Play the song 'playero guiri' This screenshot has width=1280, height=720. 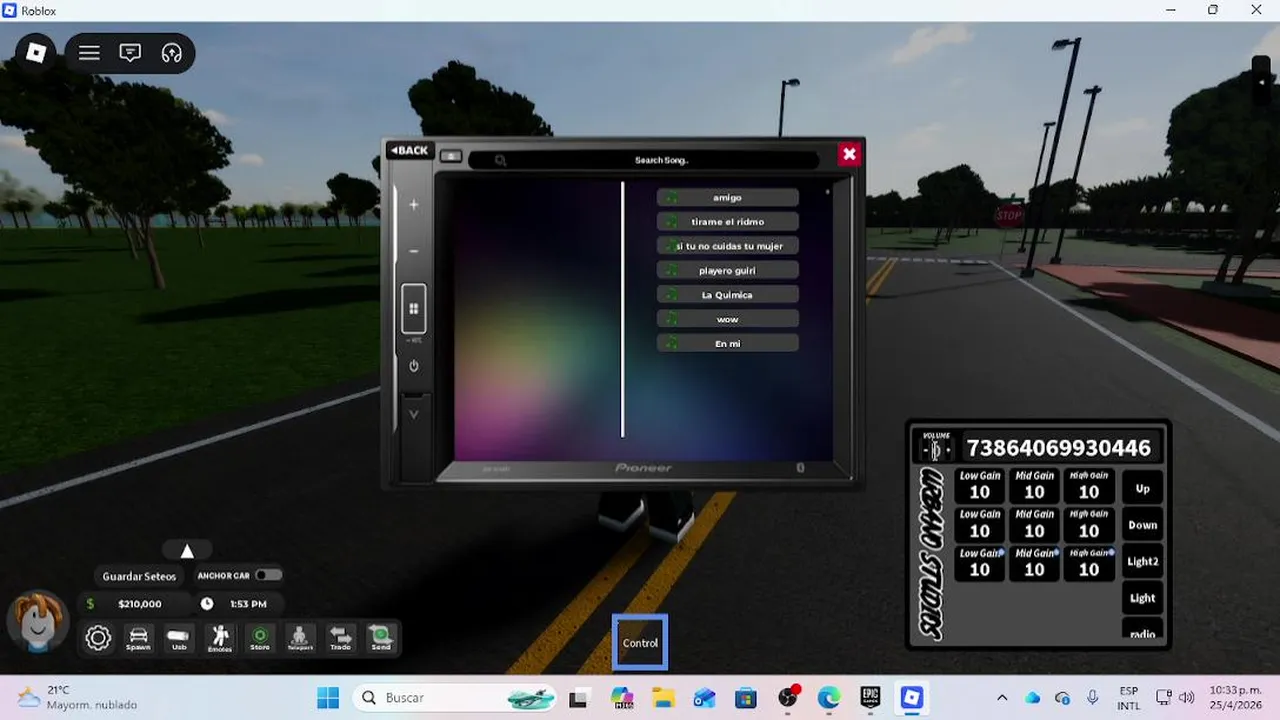(728, 271)
